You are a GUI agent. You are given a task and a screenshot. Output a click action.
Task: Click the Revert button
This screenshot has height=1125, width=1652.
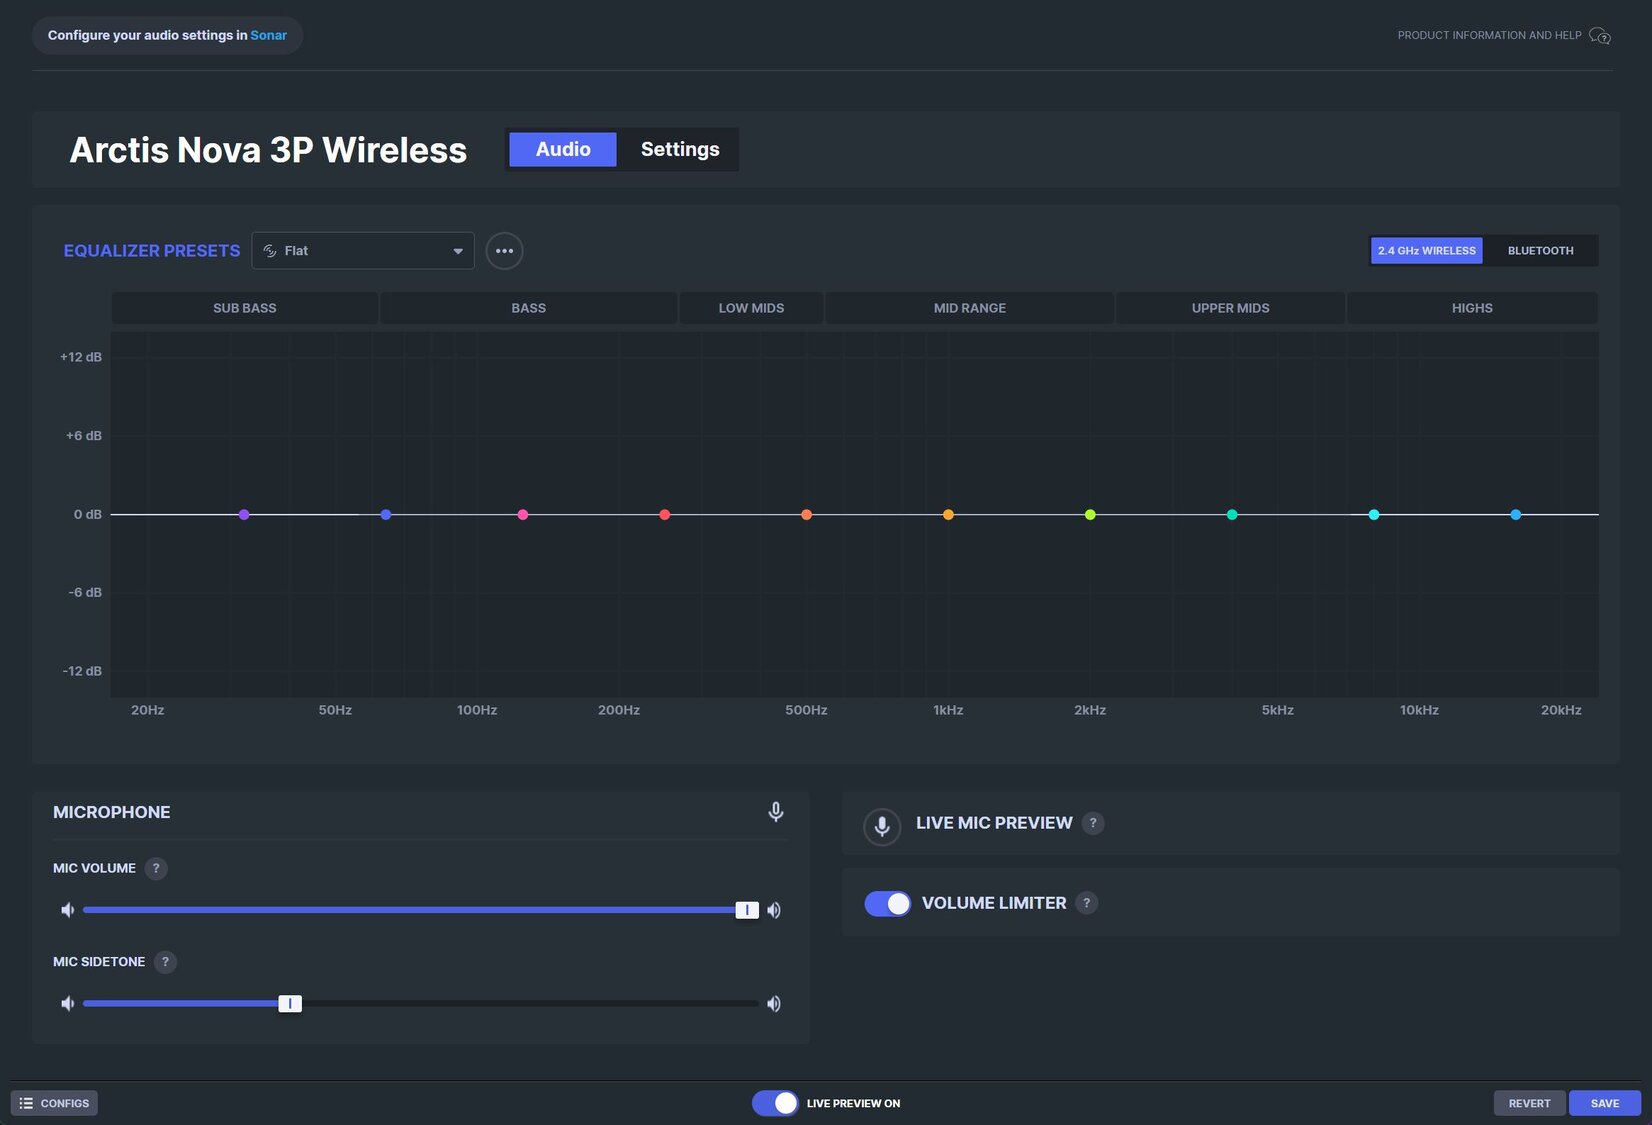pyautogui.click(x=1529, y=1103)
